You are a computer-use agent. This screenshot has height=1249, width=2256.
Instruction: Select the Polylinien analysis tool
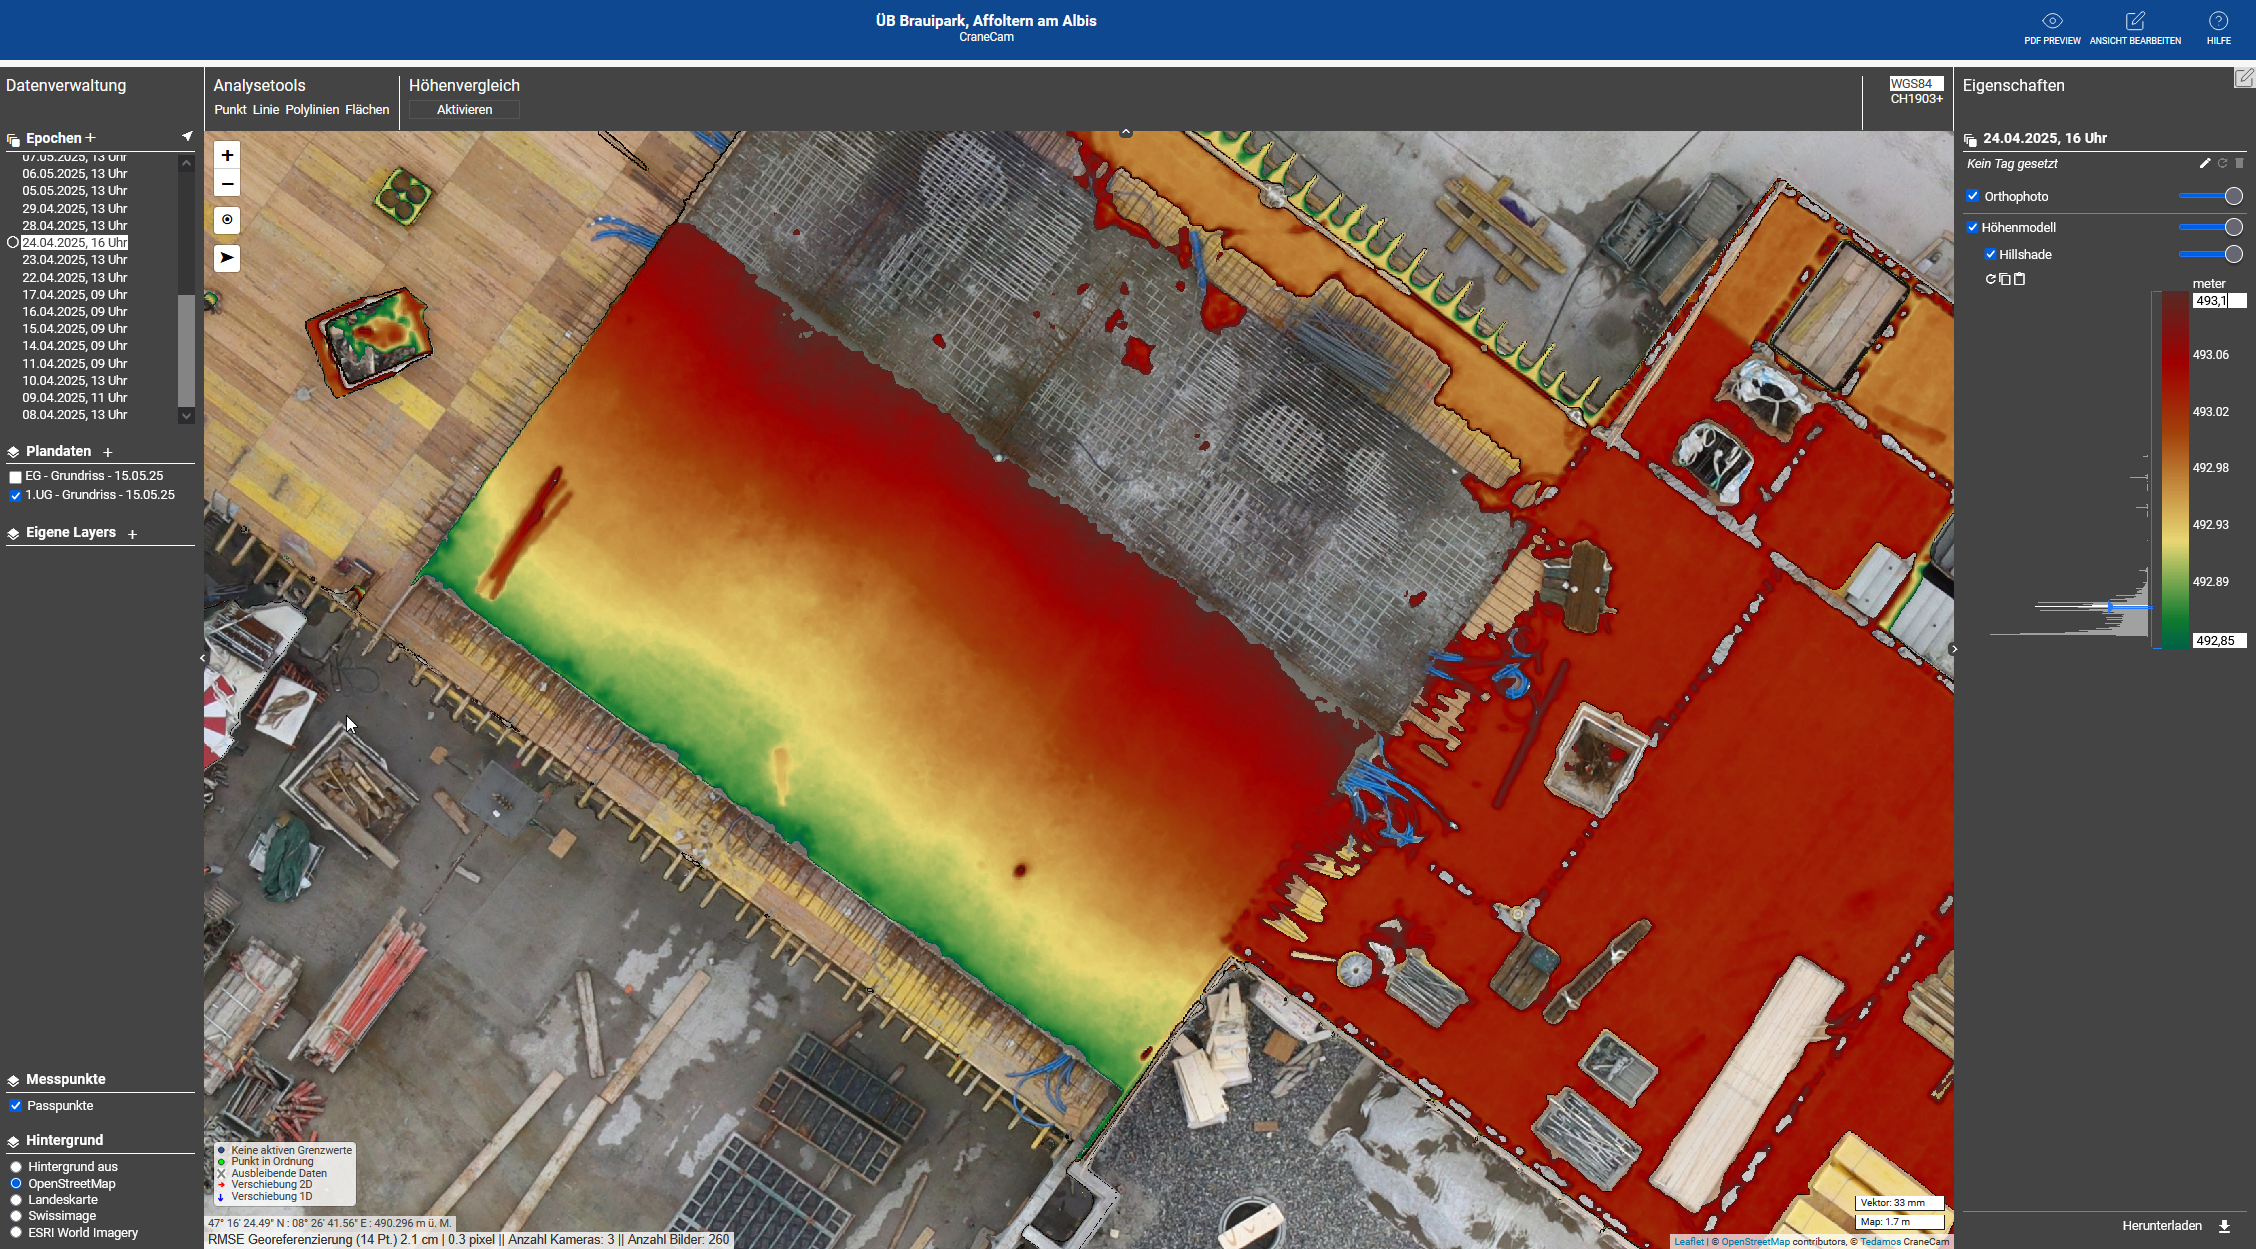click(312, 110)
